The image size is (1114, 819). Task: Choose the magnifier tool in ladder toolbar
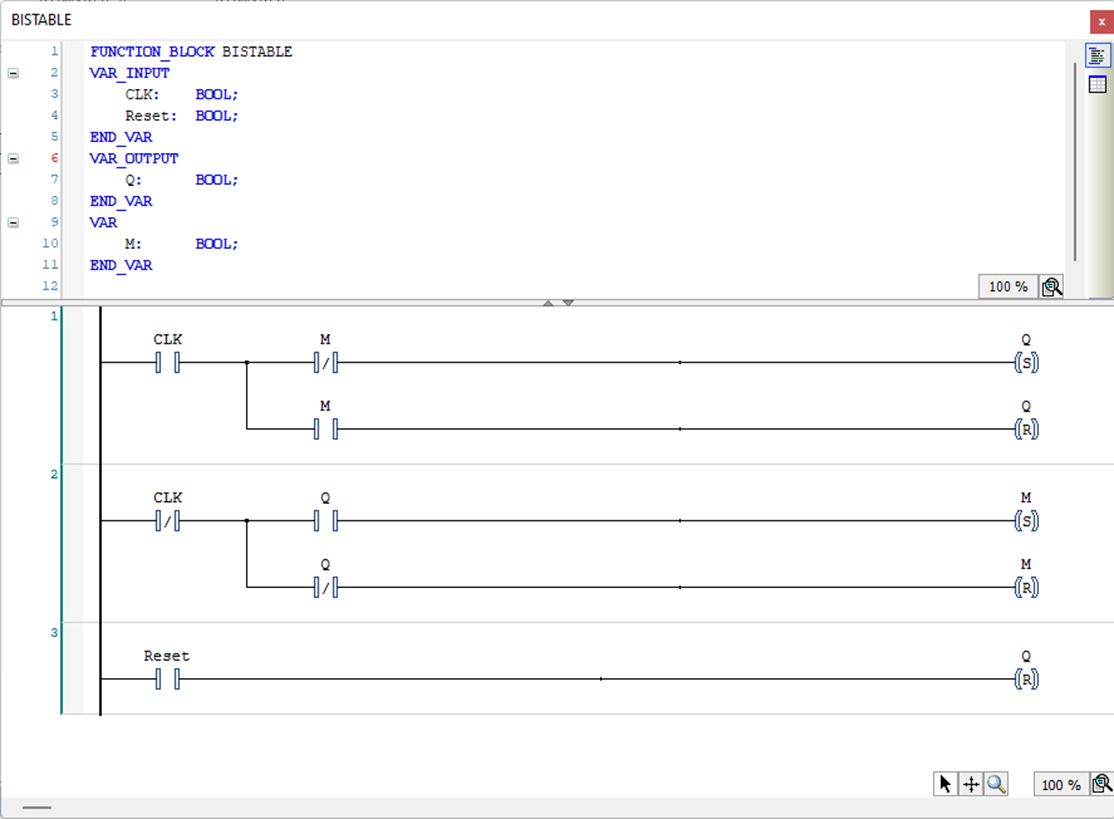click(x=996, y=784)
